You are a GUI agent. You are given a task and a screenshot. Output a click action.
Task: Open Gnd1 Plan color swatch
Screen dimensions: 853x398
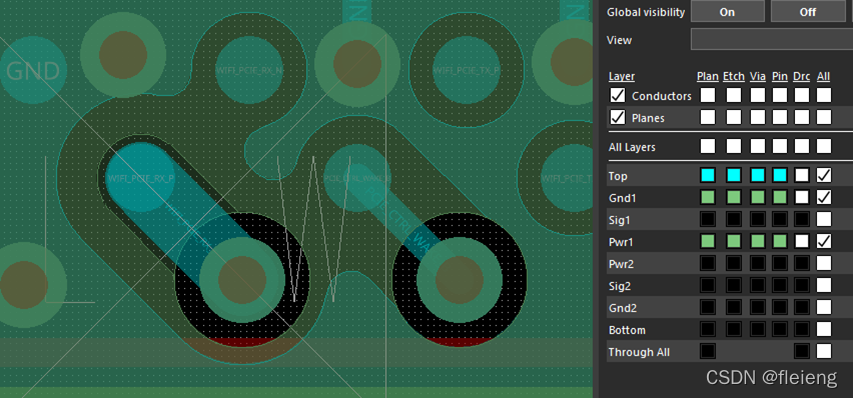point(707,197)
